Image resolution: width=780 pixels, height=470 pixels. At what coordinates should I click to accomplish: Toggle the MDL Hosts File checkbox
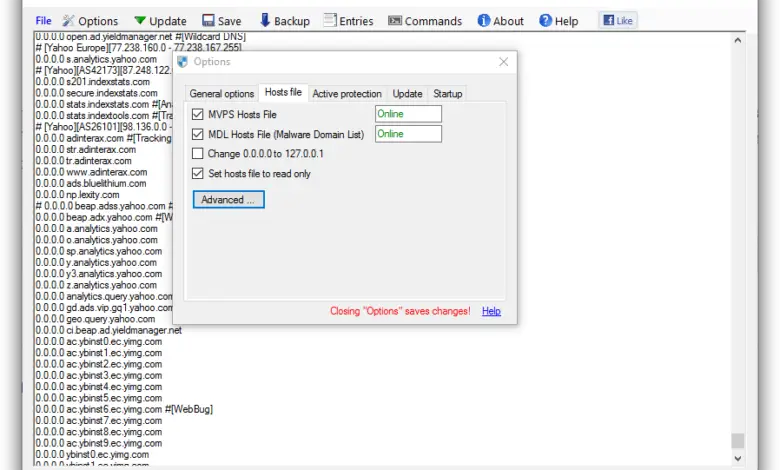tap(197, 134)
